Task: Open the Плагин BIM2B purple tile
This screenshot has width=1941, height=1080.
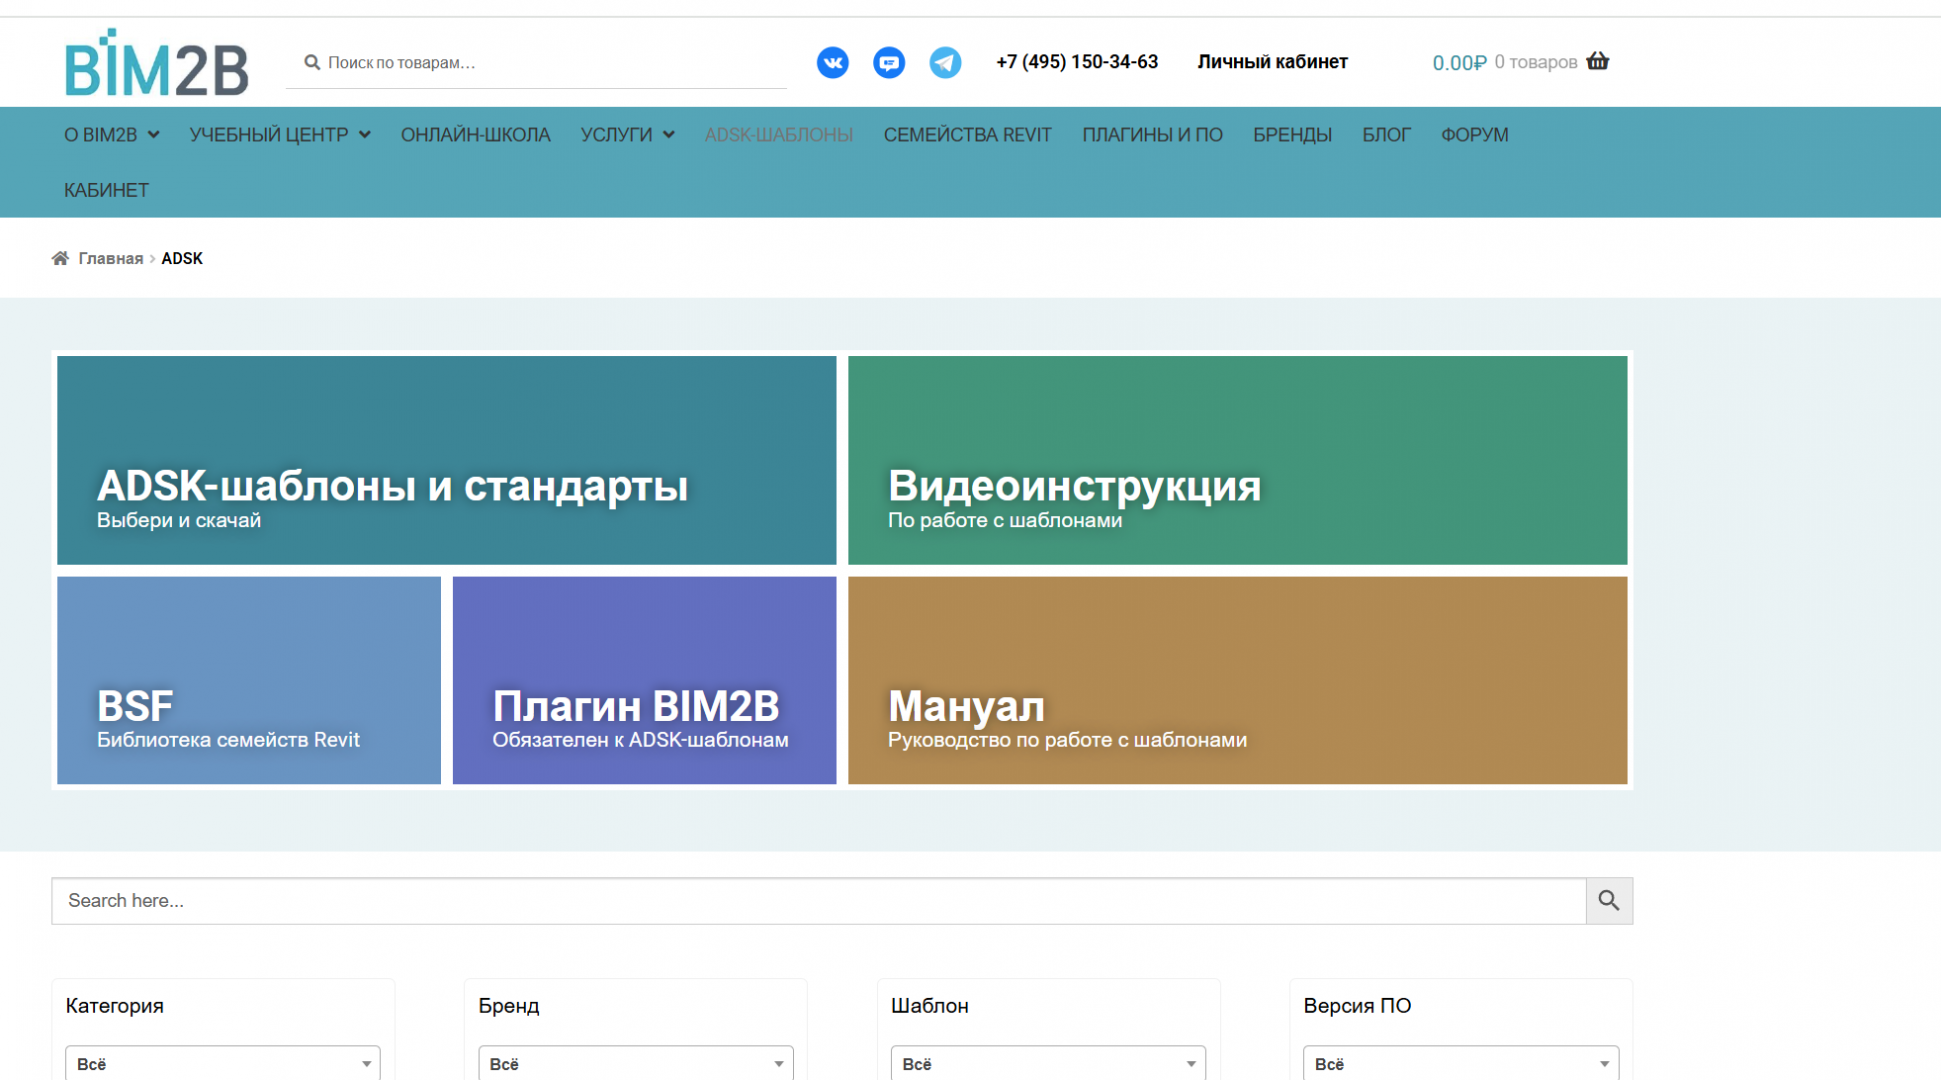Action: [x=644, y=680]
